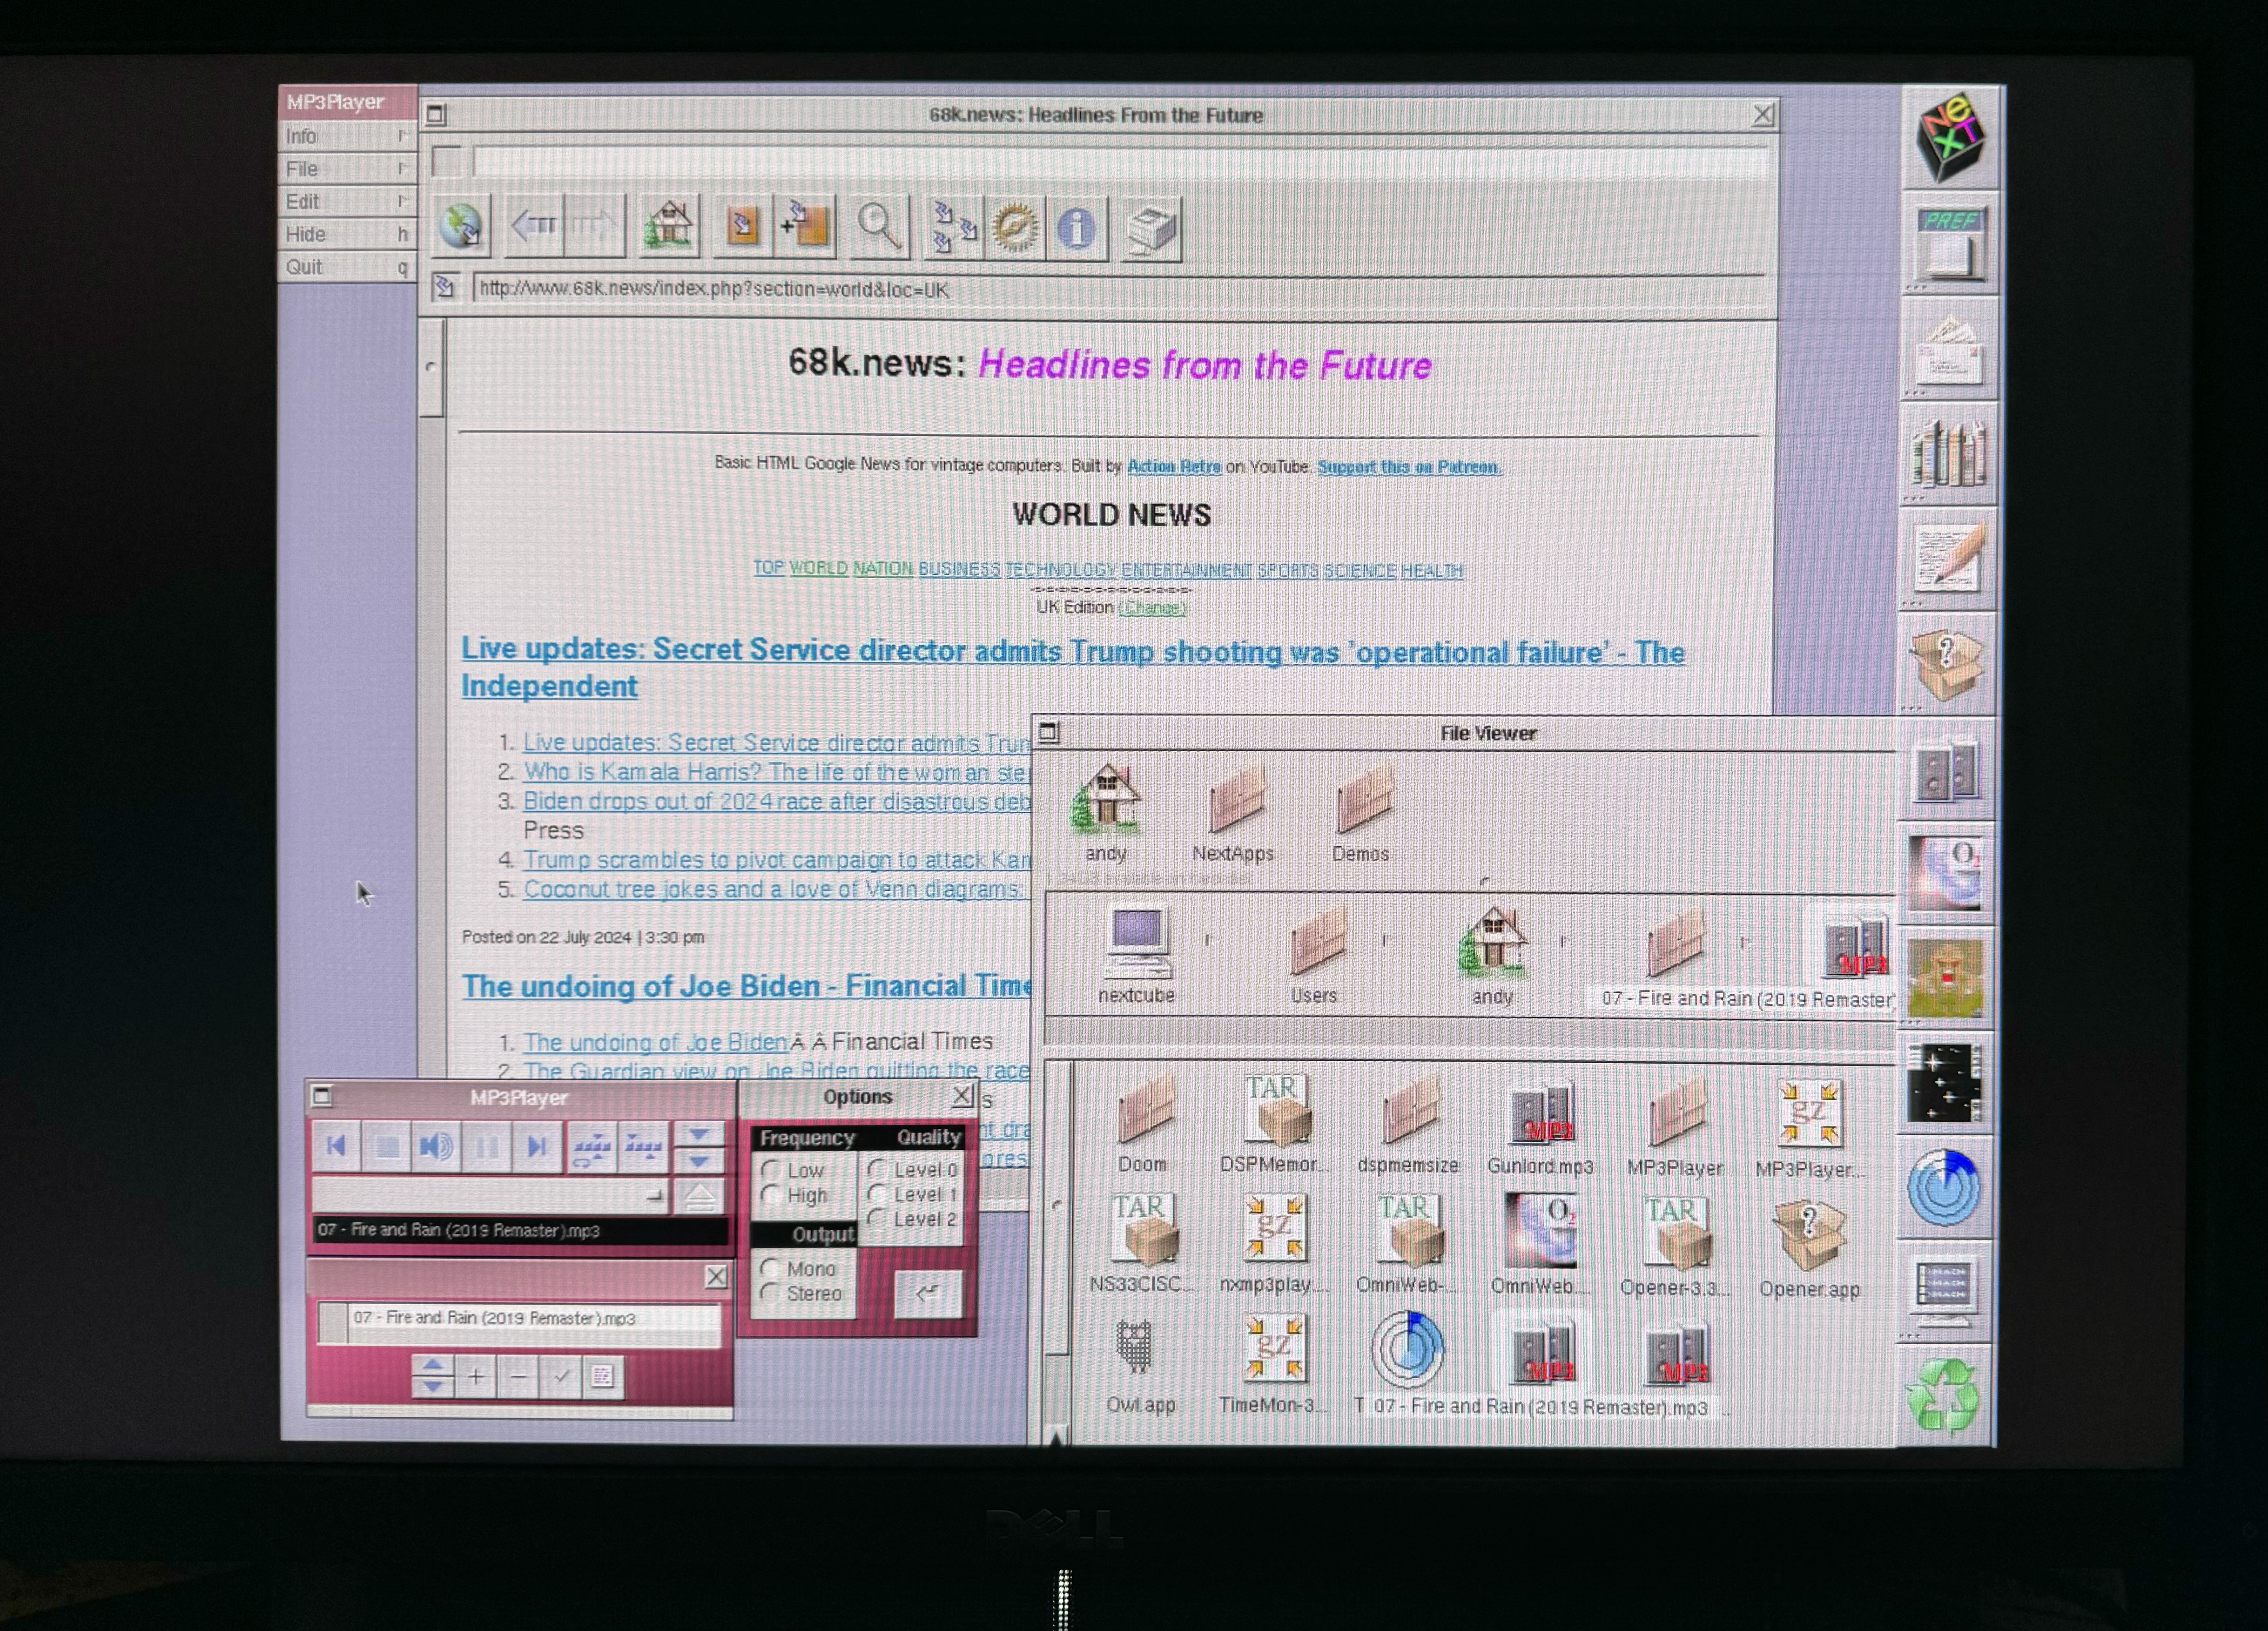The height and width of the screenshot is (1631, 2268).
Task: Go back with the left arrow button
Action: click(x=534, y=227)
